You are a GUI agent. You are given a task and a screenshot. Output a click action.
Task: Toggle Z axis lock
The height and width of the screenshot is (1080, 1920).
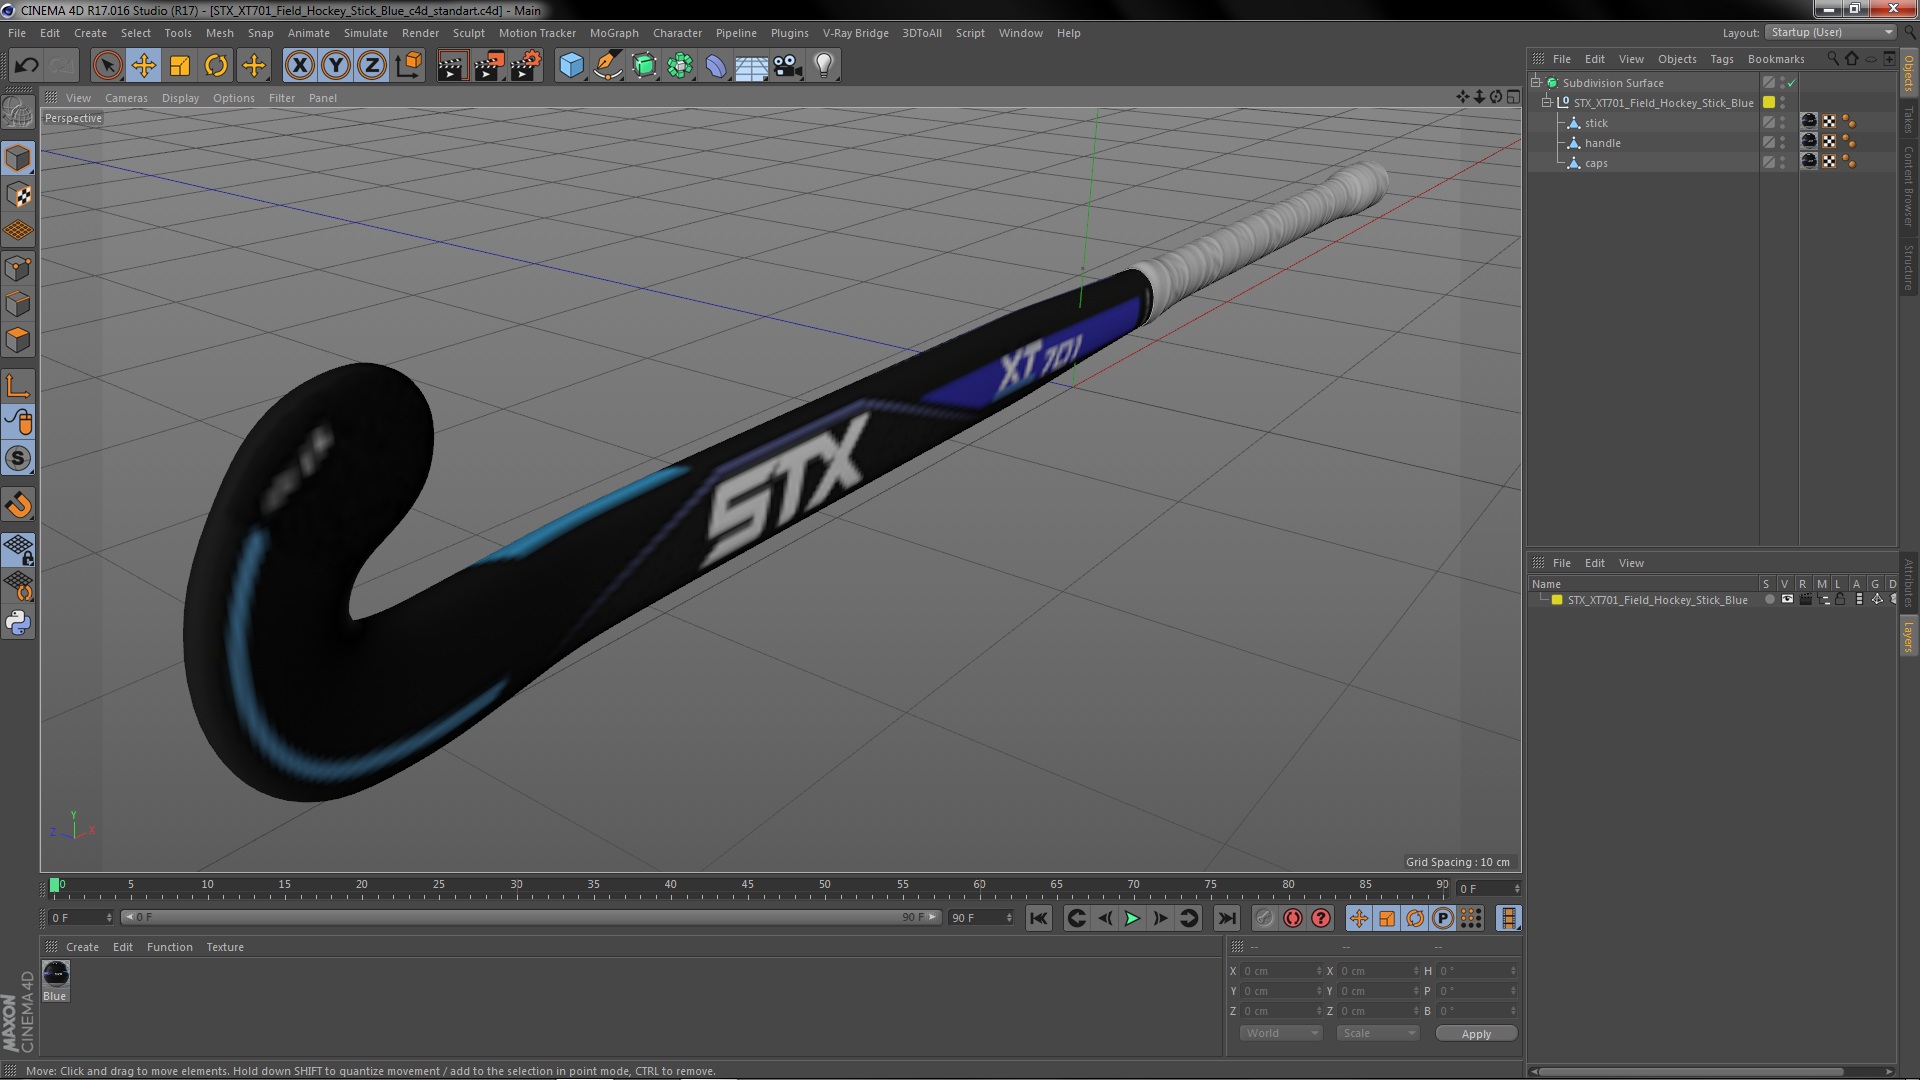[372, 66]
